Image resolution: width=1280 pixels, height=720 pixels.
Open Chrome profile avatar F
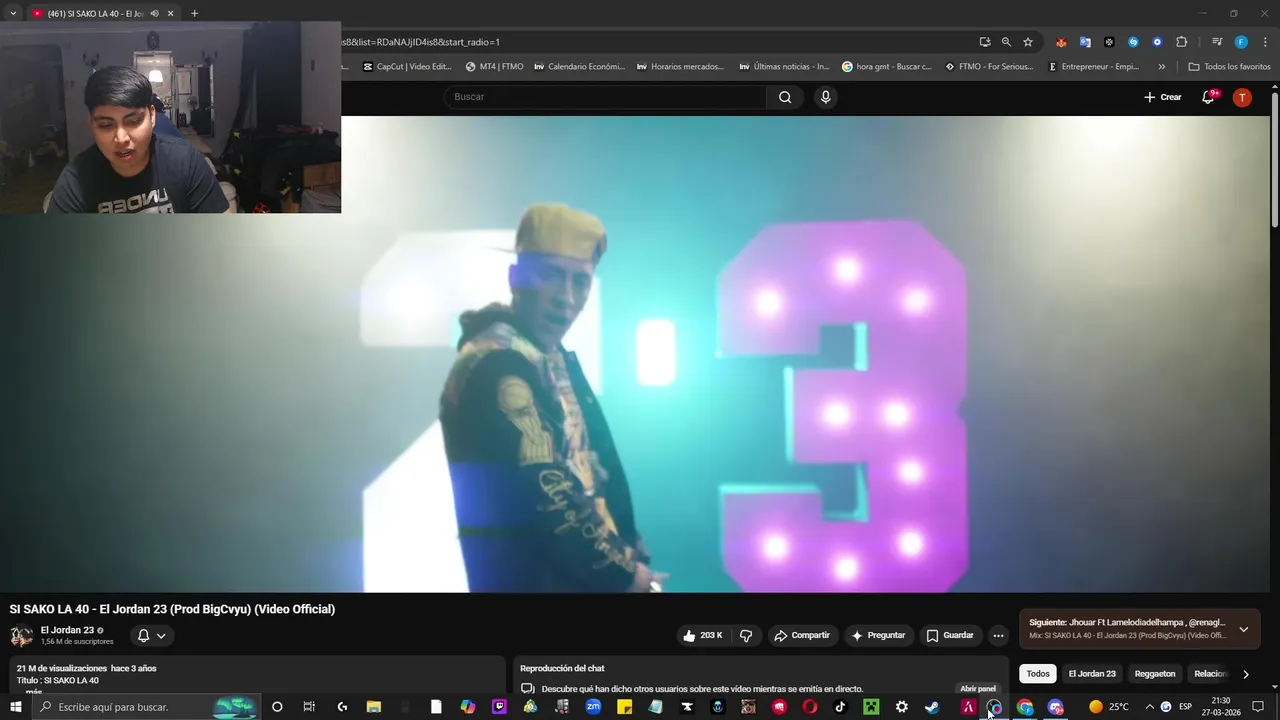[1241, 42]
